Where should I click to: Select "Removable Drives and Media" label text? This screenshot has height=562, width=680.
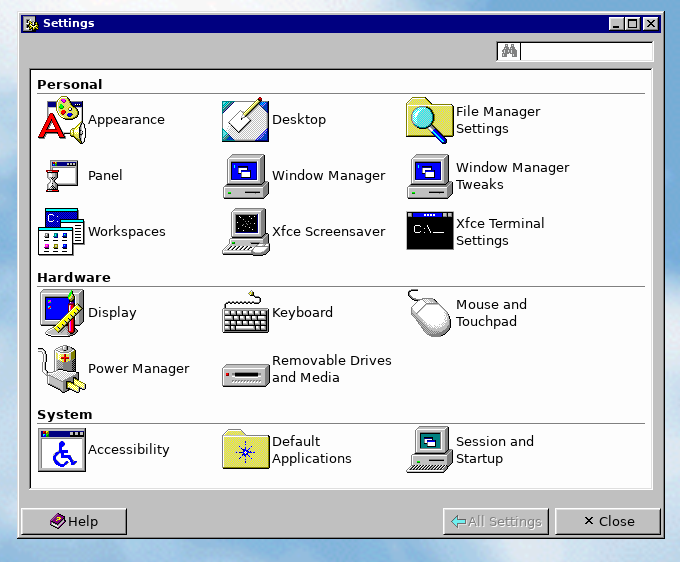332,369
